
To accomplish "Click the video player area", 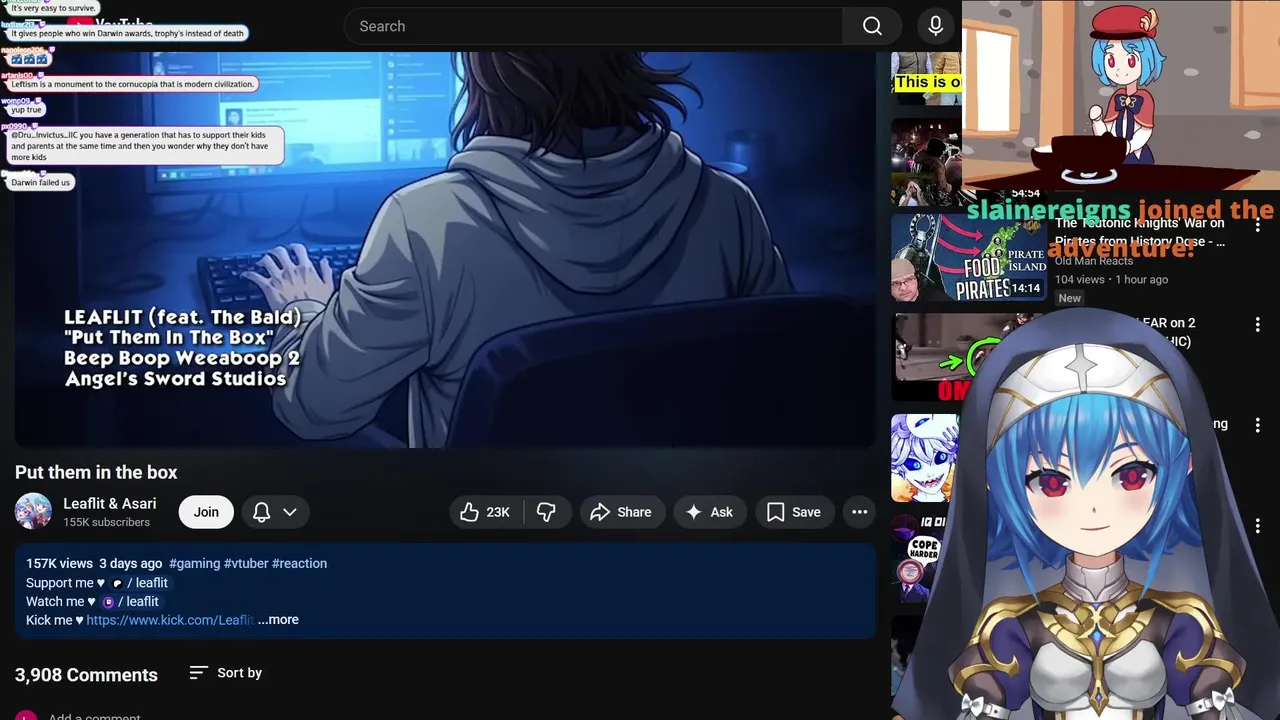I will tap(445, 249).
